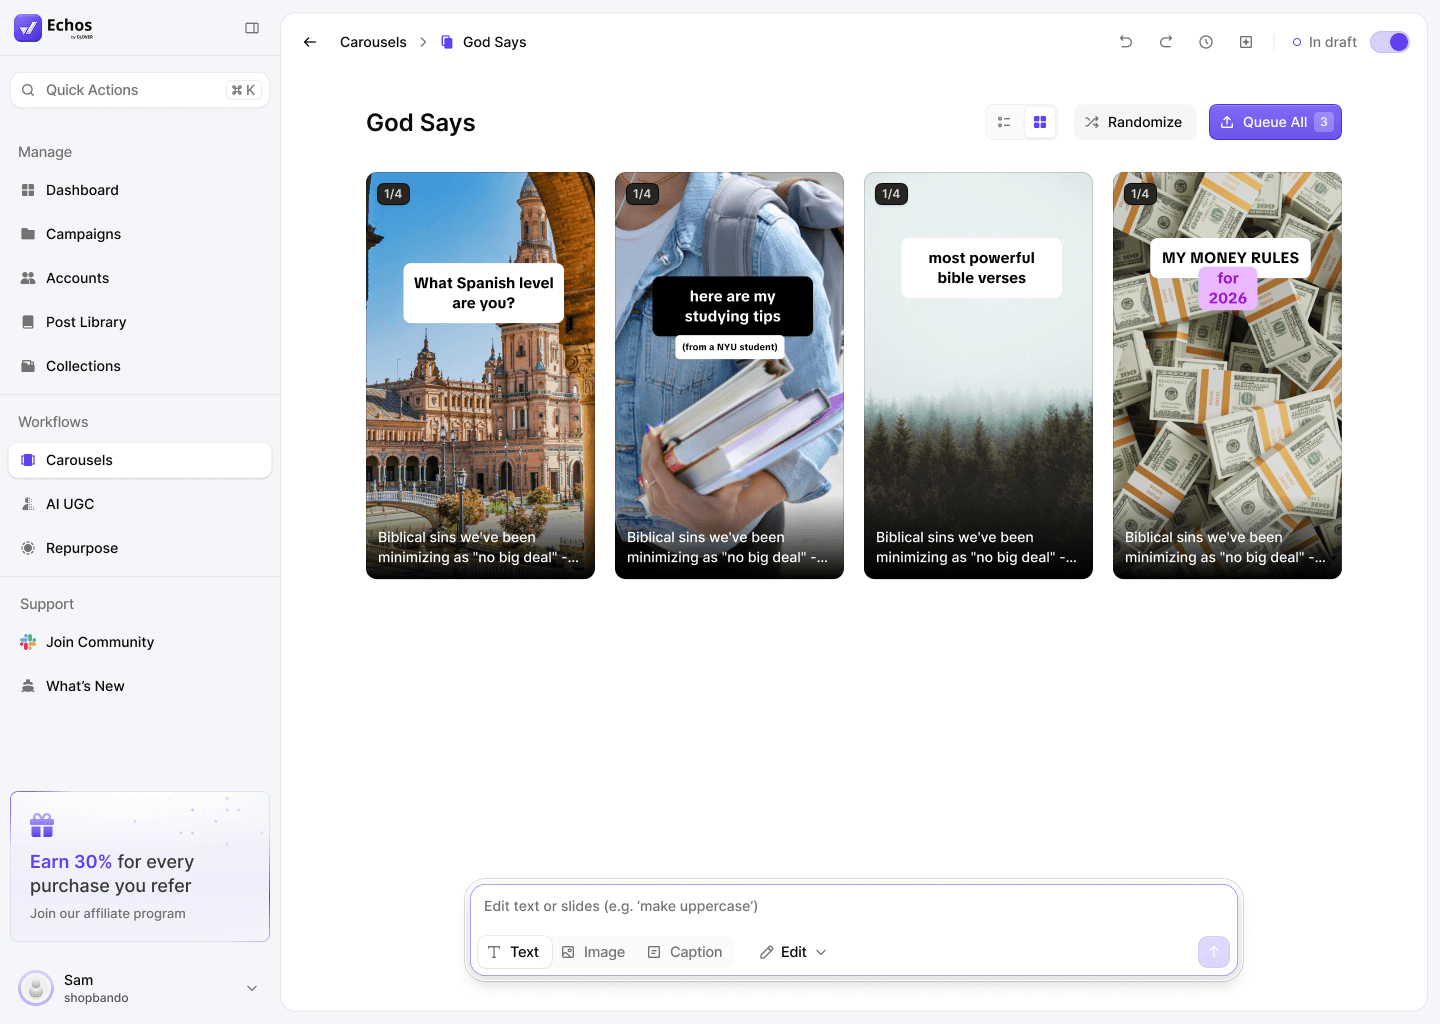Viewport: 1440px width, 1024px height.
Task: Open the Spanish level carousel thumbnail
Action: (480, 375)
